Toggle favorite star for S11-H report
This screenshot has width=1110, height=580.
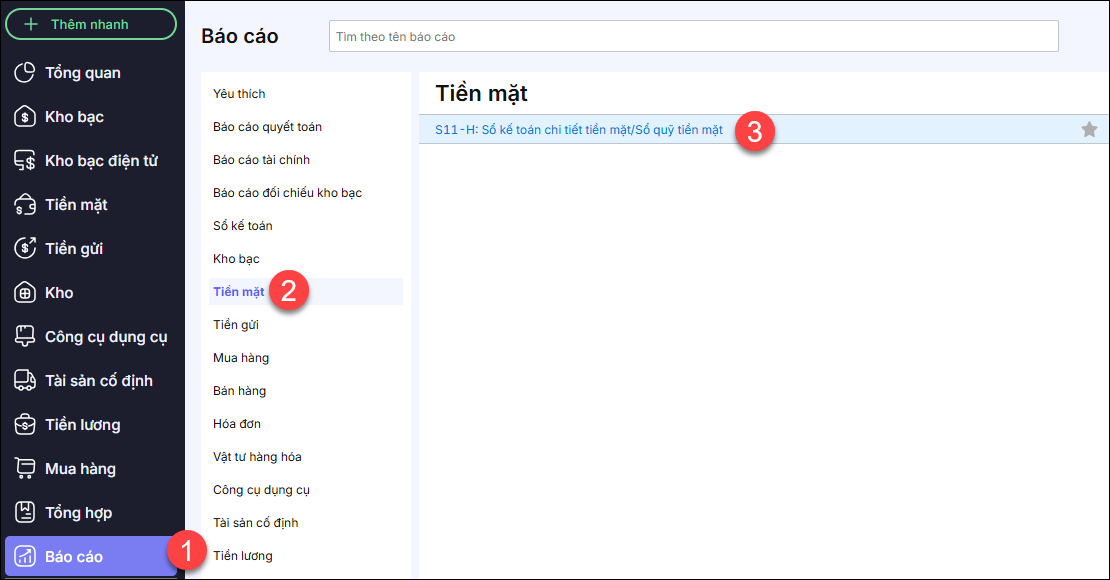point(1089,130)
